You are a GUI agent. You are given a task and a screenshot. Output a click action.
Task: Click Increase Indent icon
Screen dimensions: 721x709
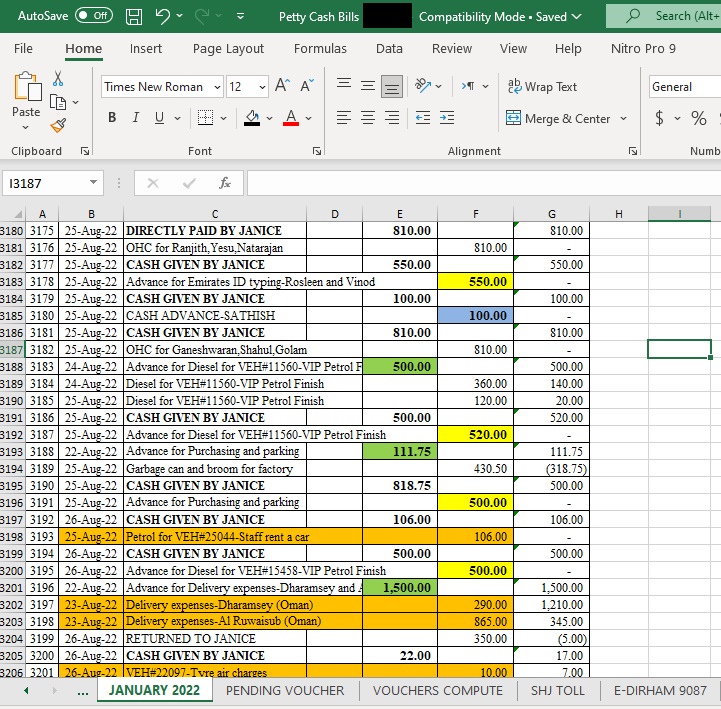tap(447, 118)
